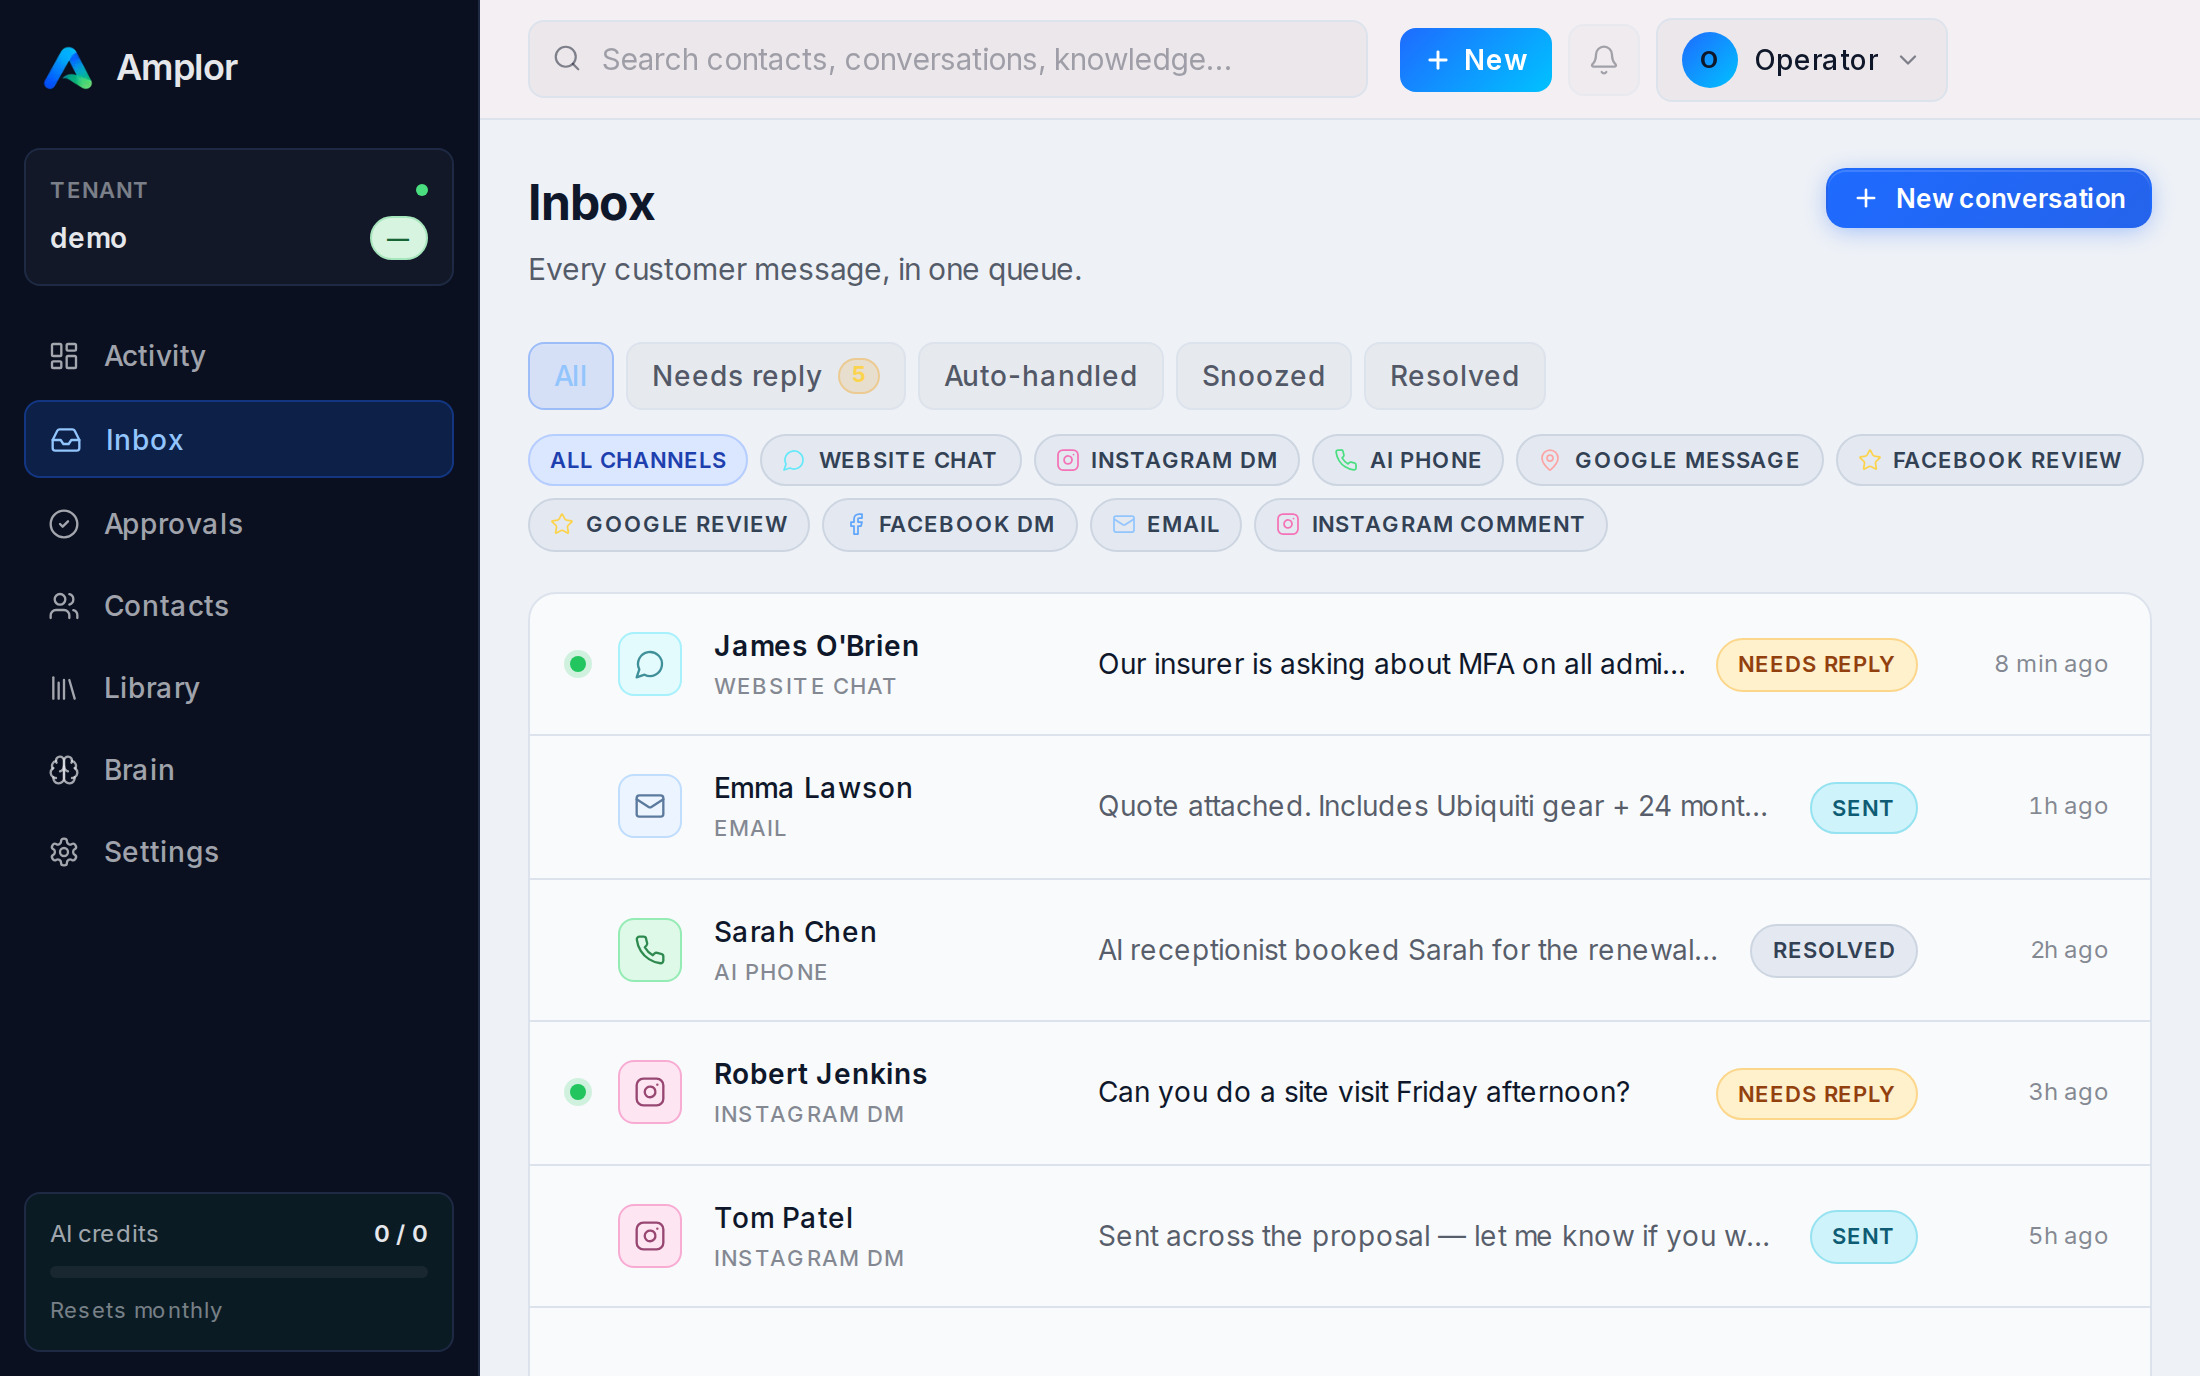Click NEEDS REPLY badge on James O'Brien row
This screenshot has width=2200, height=1376.
tap(1817, 664)
